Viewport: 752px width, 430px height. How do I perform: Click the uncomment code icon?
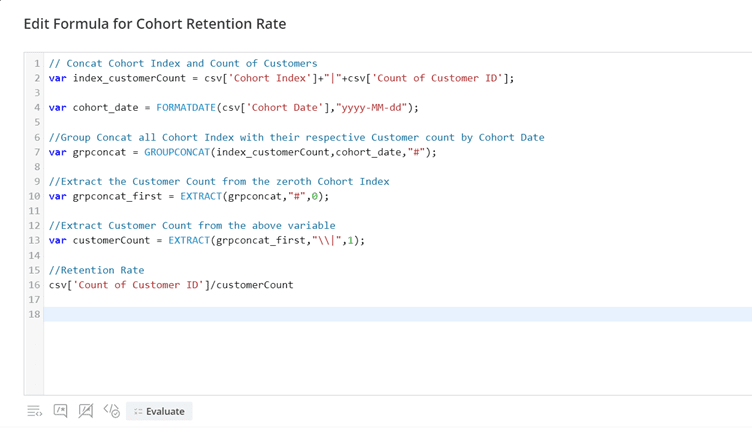pyautogui.click(x=86, y=411)
